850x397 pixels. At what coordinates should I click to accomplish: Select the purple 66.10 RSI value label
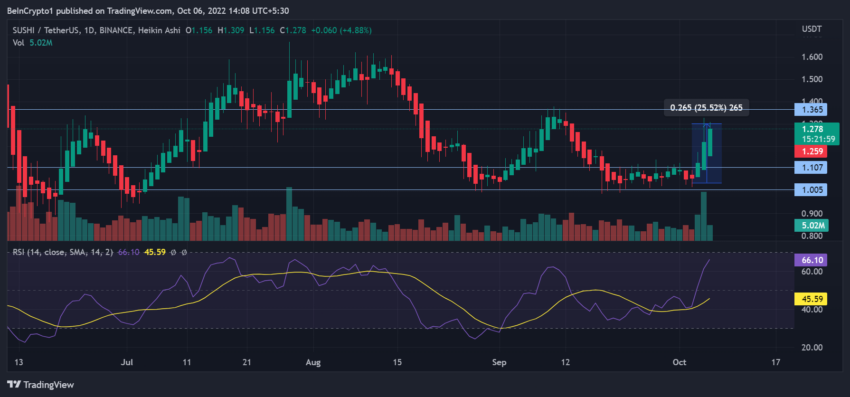click(811, 260)
